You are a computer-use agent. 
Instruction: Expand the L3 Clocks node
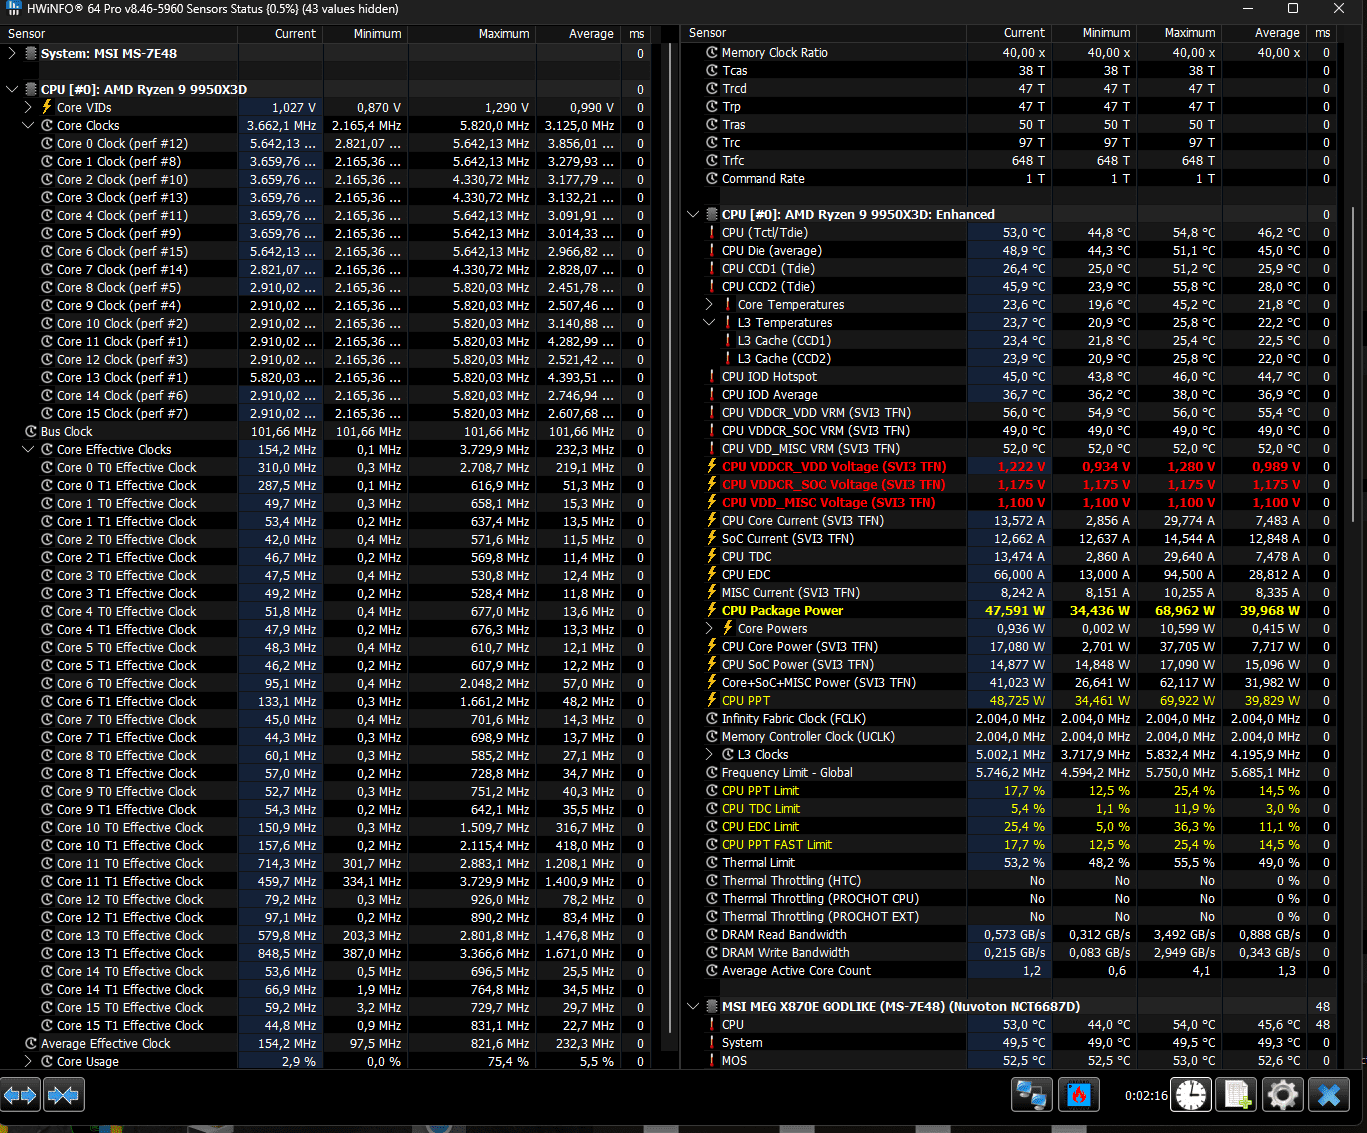pos(709,754)
